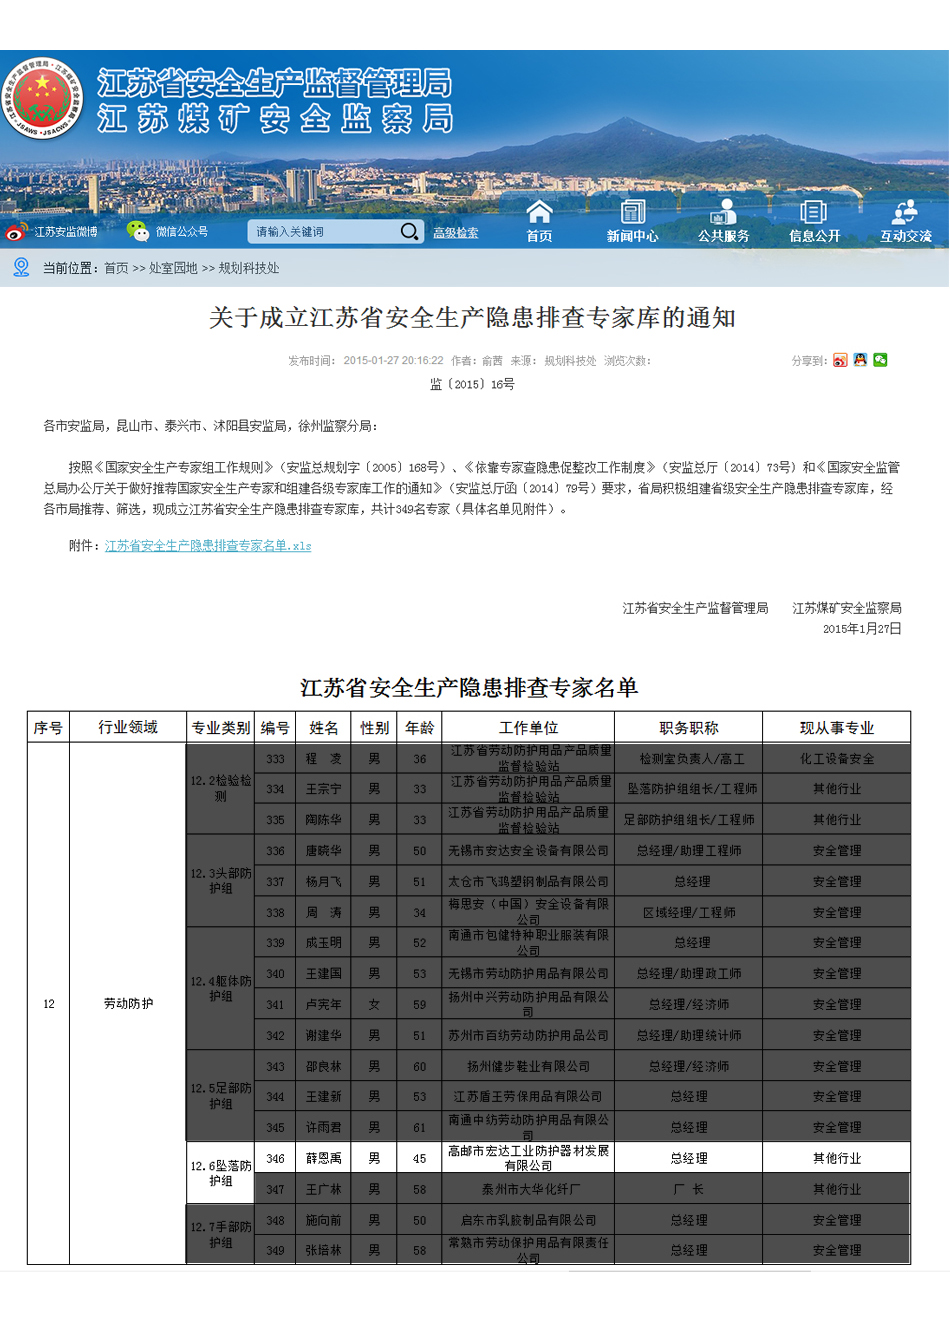This screenshot has width=950, height=1340.
Task: Open 新闻中心 news center icon
Action: click(x=632, y=212)
